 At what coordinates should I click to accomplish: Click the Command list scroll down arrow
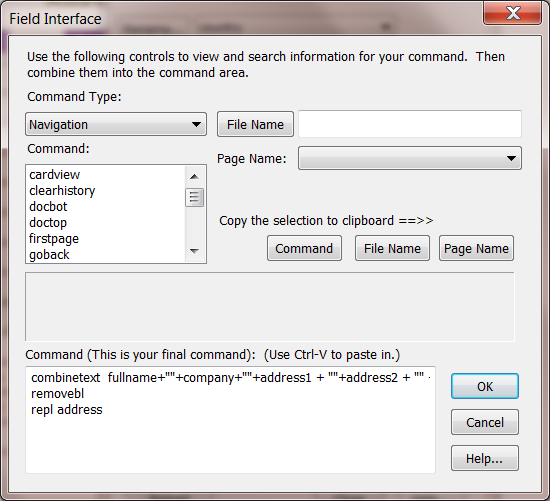194,251
